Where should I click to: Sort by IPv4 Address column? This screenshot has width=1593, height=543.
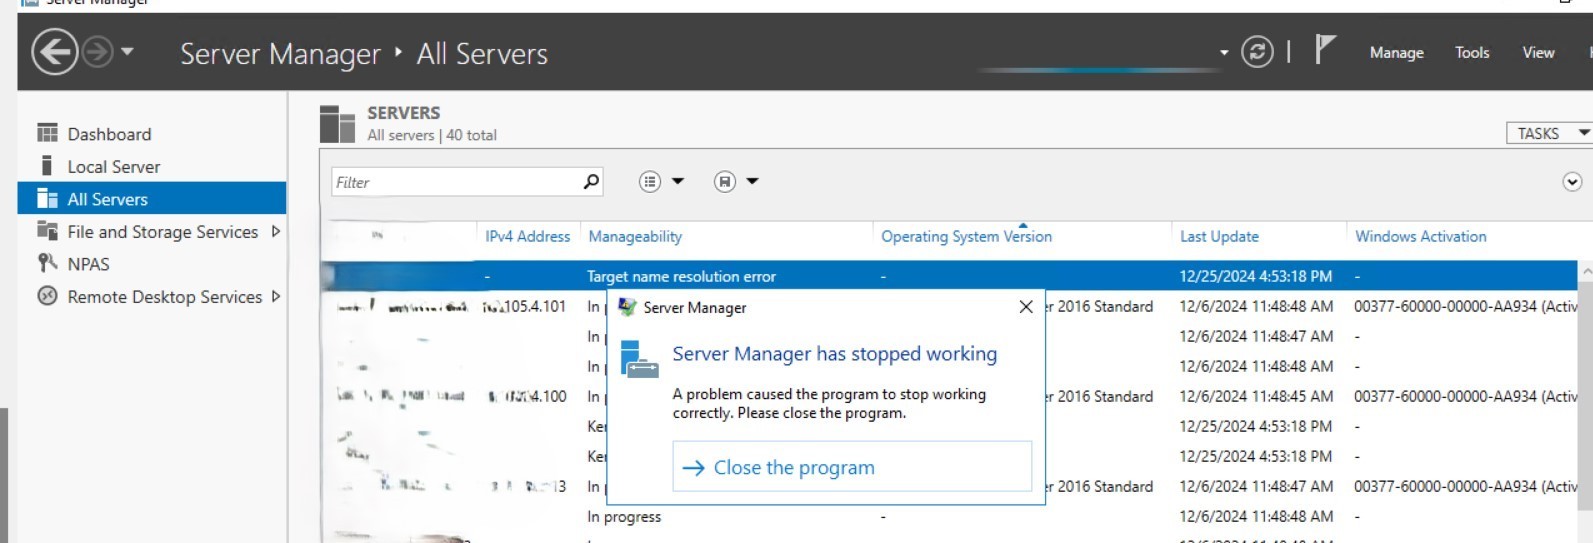click(x=527, y=237)
